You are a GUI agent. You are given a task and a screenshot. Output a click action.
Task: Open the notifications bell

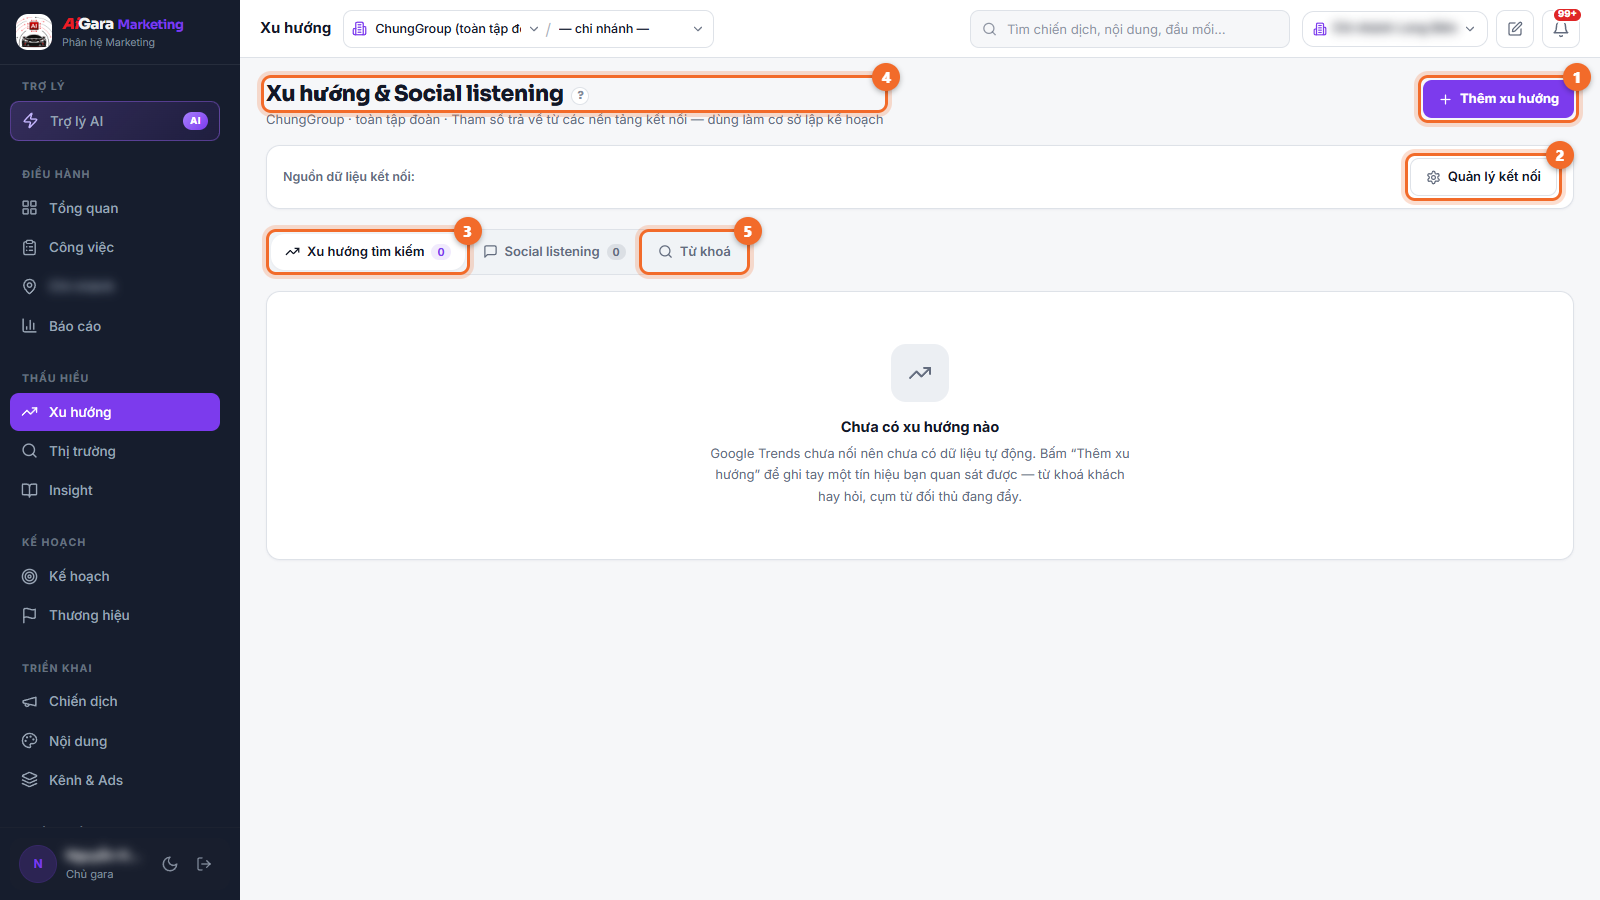(x=1561, y=29)
